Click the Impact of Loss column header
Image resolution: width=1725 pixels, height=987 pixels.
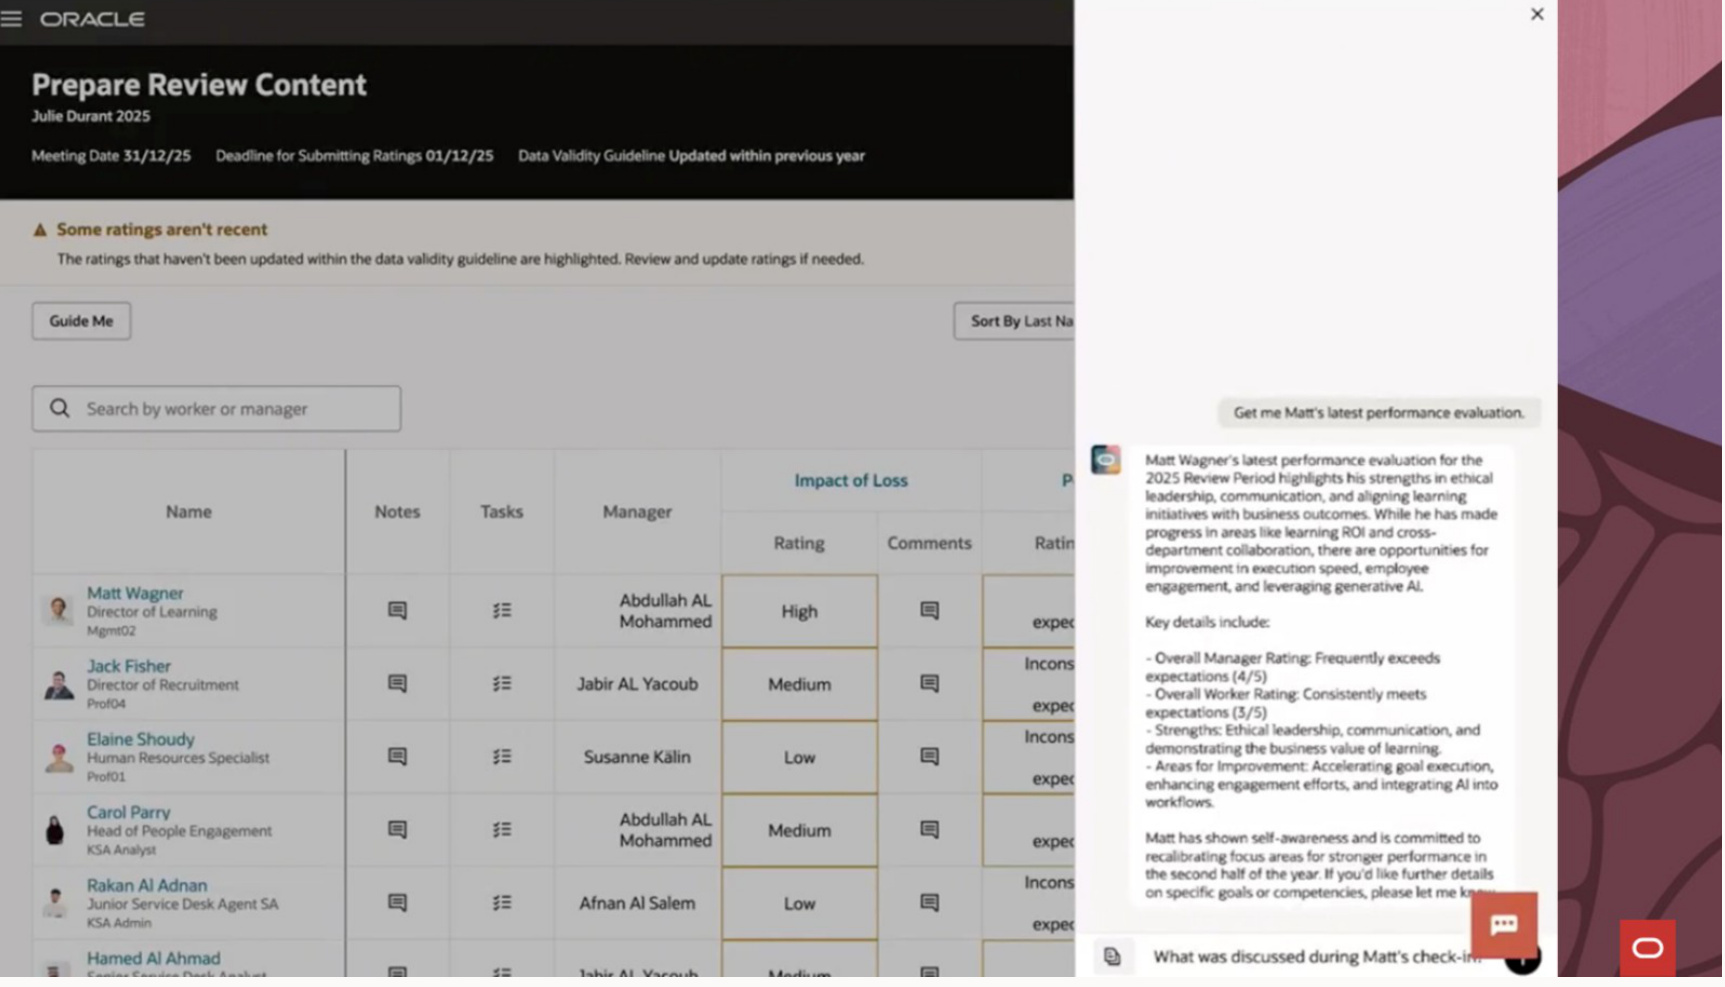[x=850, y=480]
